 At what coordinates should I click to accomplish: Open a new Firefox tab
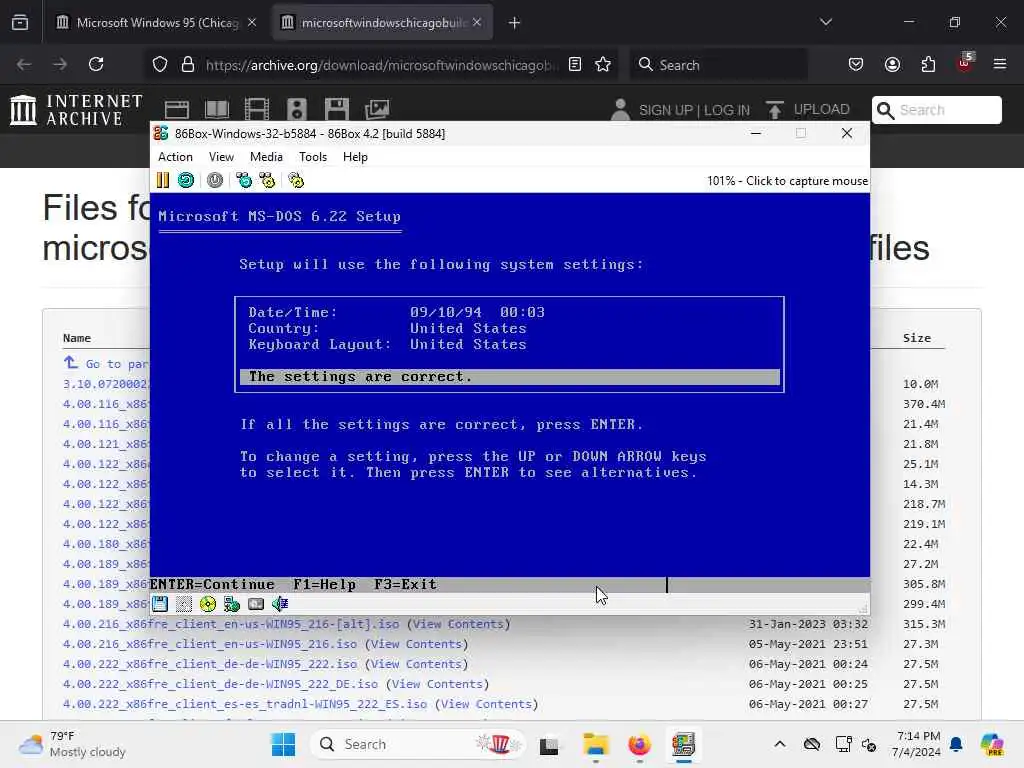[515, 23]
